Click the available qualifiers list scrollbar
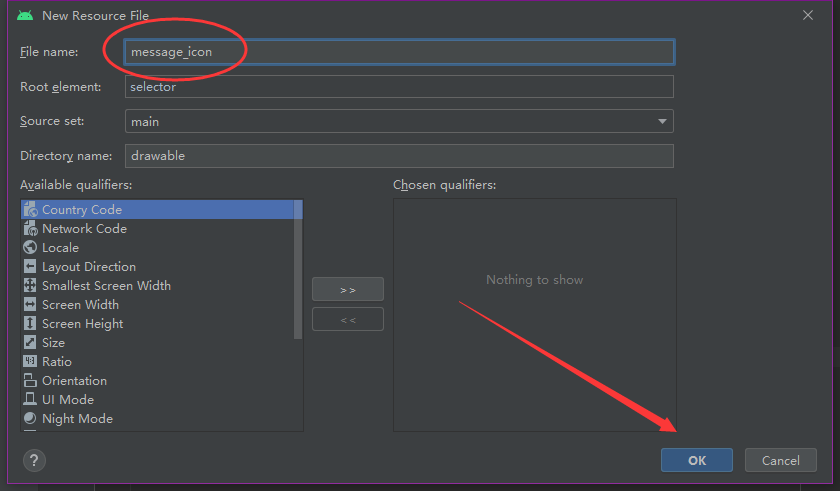The width and height of the screenshot is (840, 491). [298, 269]
